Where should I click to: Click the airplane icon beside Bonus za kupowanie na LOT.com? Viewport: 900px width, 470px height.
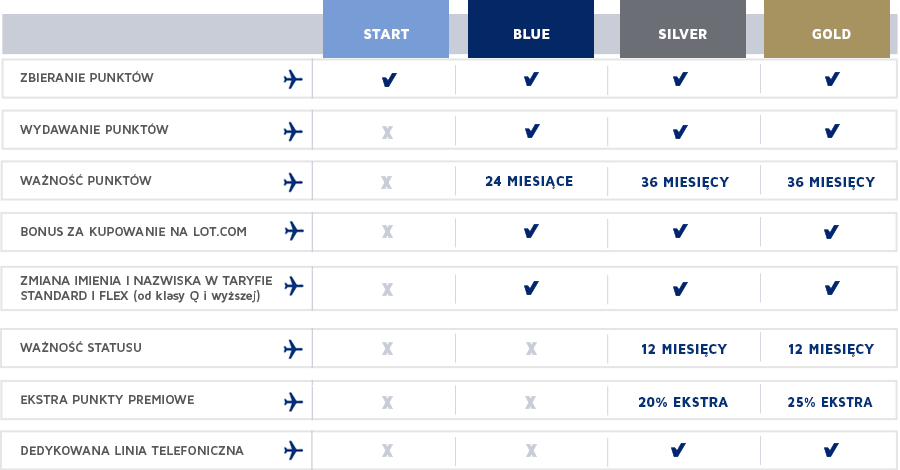click(x=294, y=231)
